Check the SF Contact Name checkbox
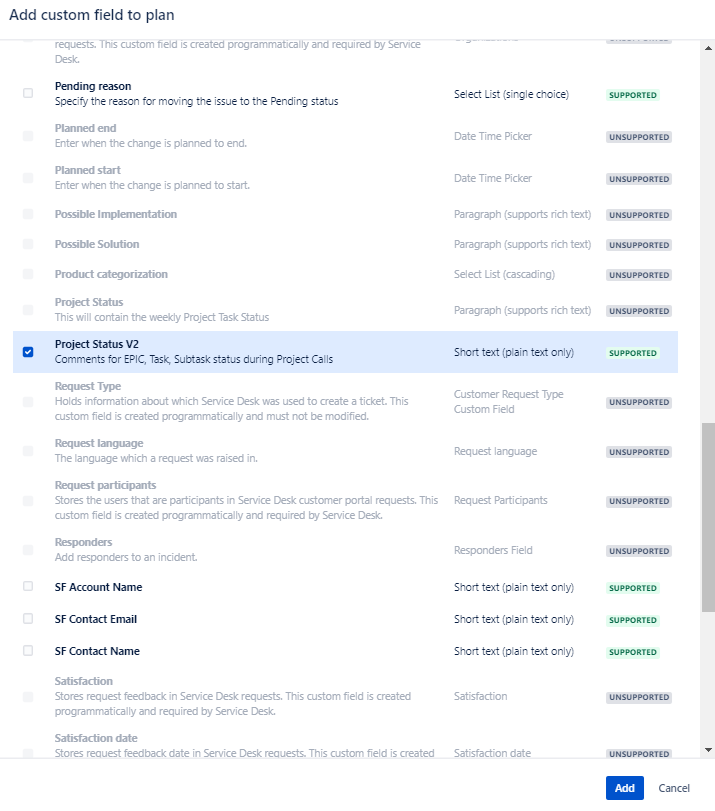Screen dimensions: 715x811 point(29,651)
